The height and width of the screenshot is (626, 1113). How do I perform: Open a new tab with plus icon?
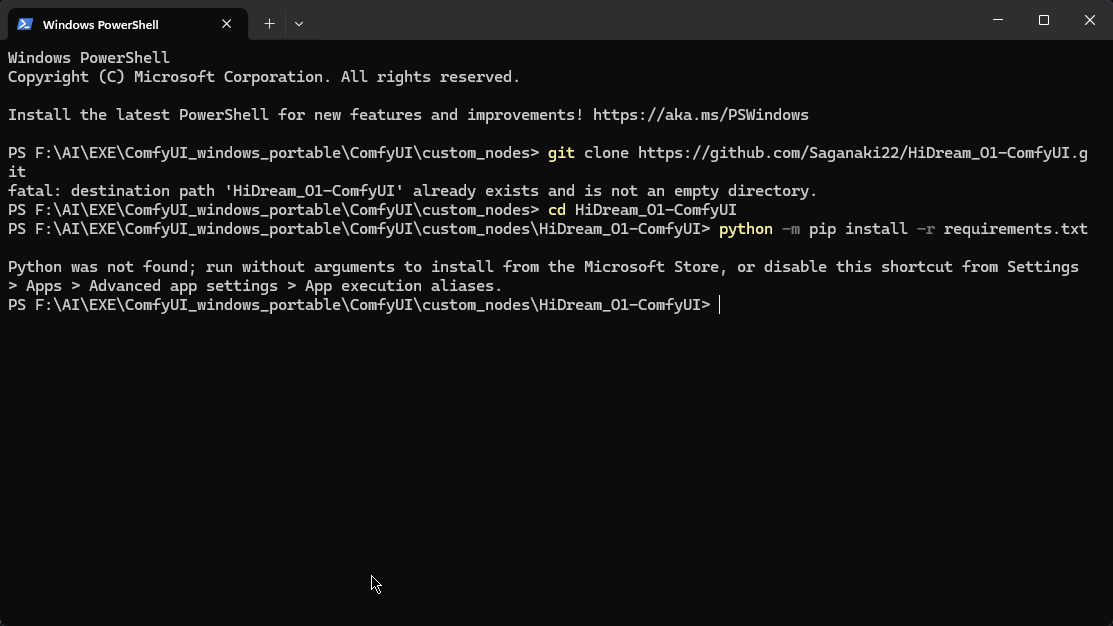(269, 23)
